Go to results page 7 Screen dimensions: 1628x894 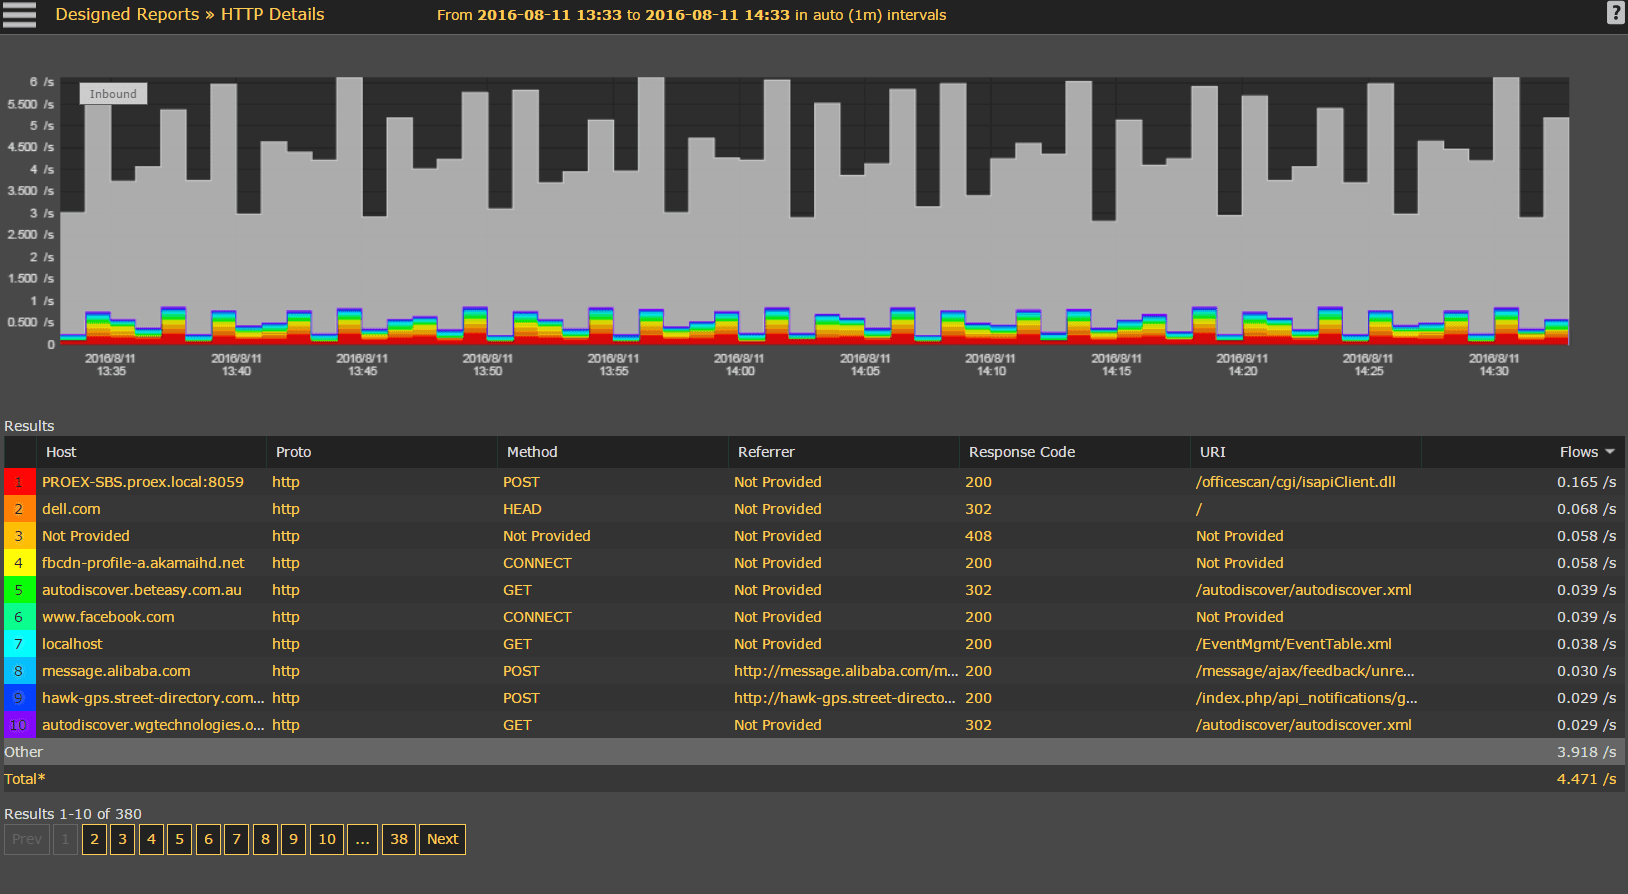click(x=236, y=839)
